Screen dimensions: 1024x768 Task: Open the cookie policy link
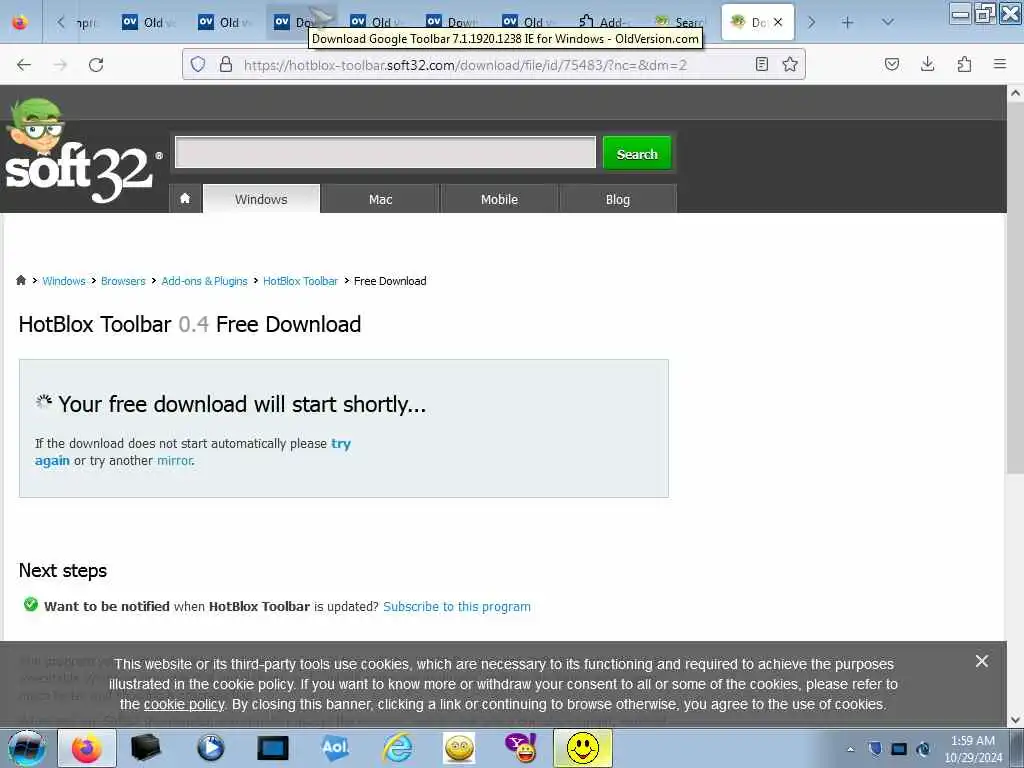point(184,704)
